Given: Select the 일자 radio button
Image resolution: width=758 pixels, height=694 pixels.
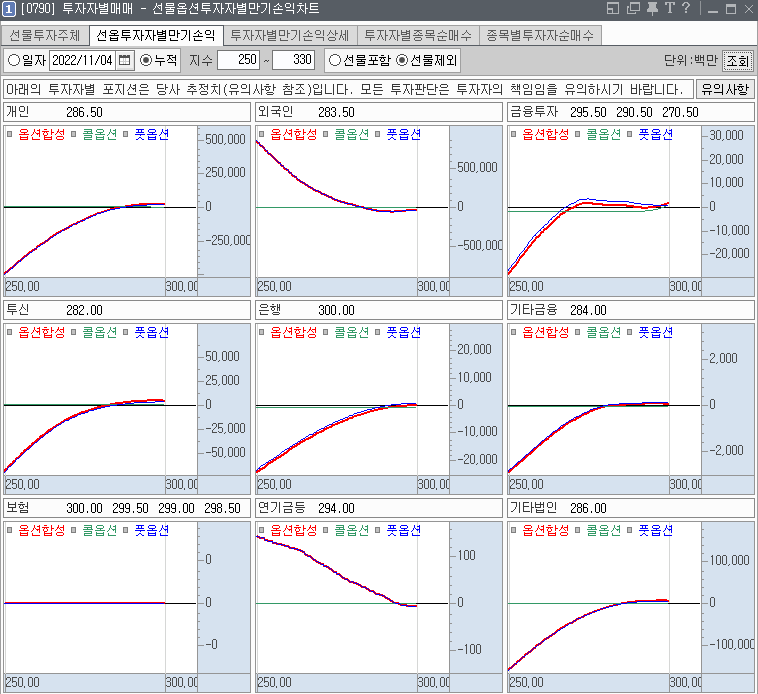Looking at the screenshot, I should tap(14, 60).
